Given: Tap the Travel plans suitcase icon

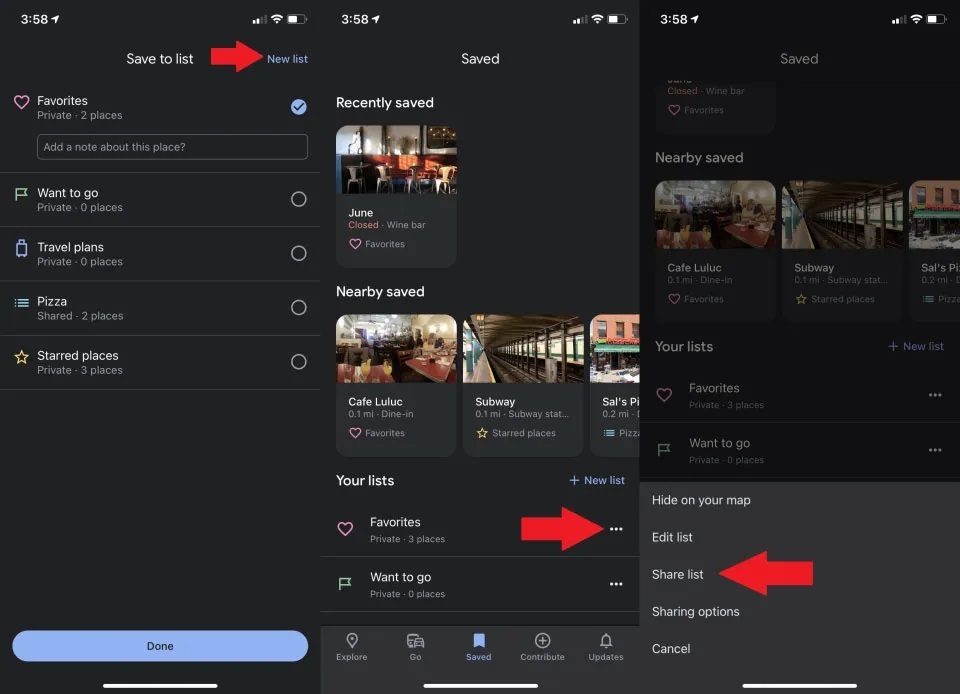Looking at the screenshot, I should coord(22,249).
